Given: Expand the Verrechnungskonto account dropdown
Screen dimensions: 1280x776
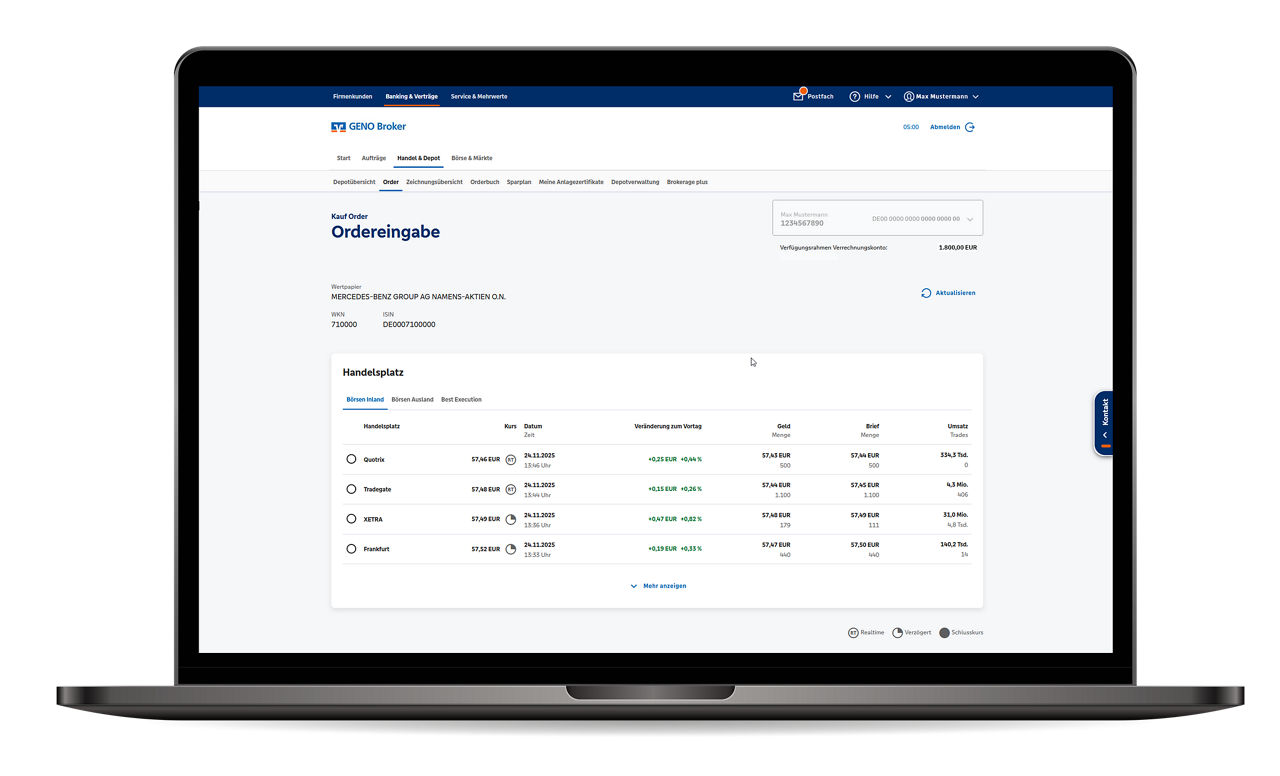Looking at the screenshot, I should pos(968,217).
